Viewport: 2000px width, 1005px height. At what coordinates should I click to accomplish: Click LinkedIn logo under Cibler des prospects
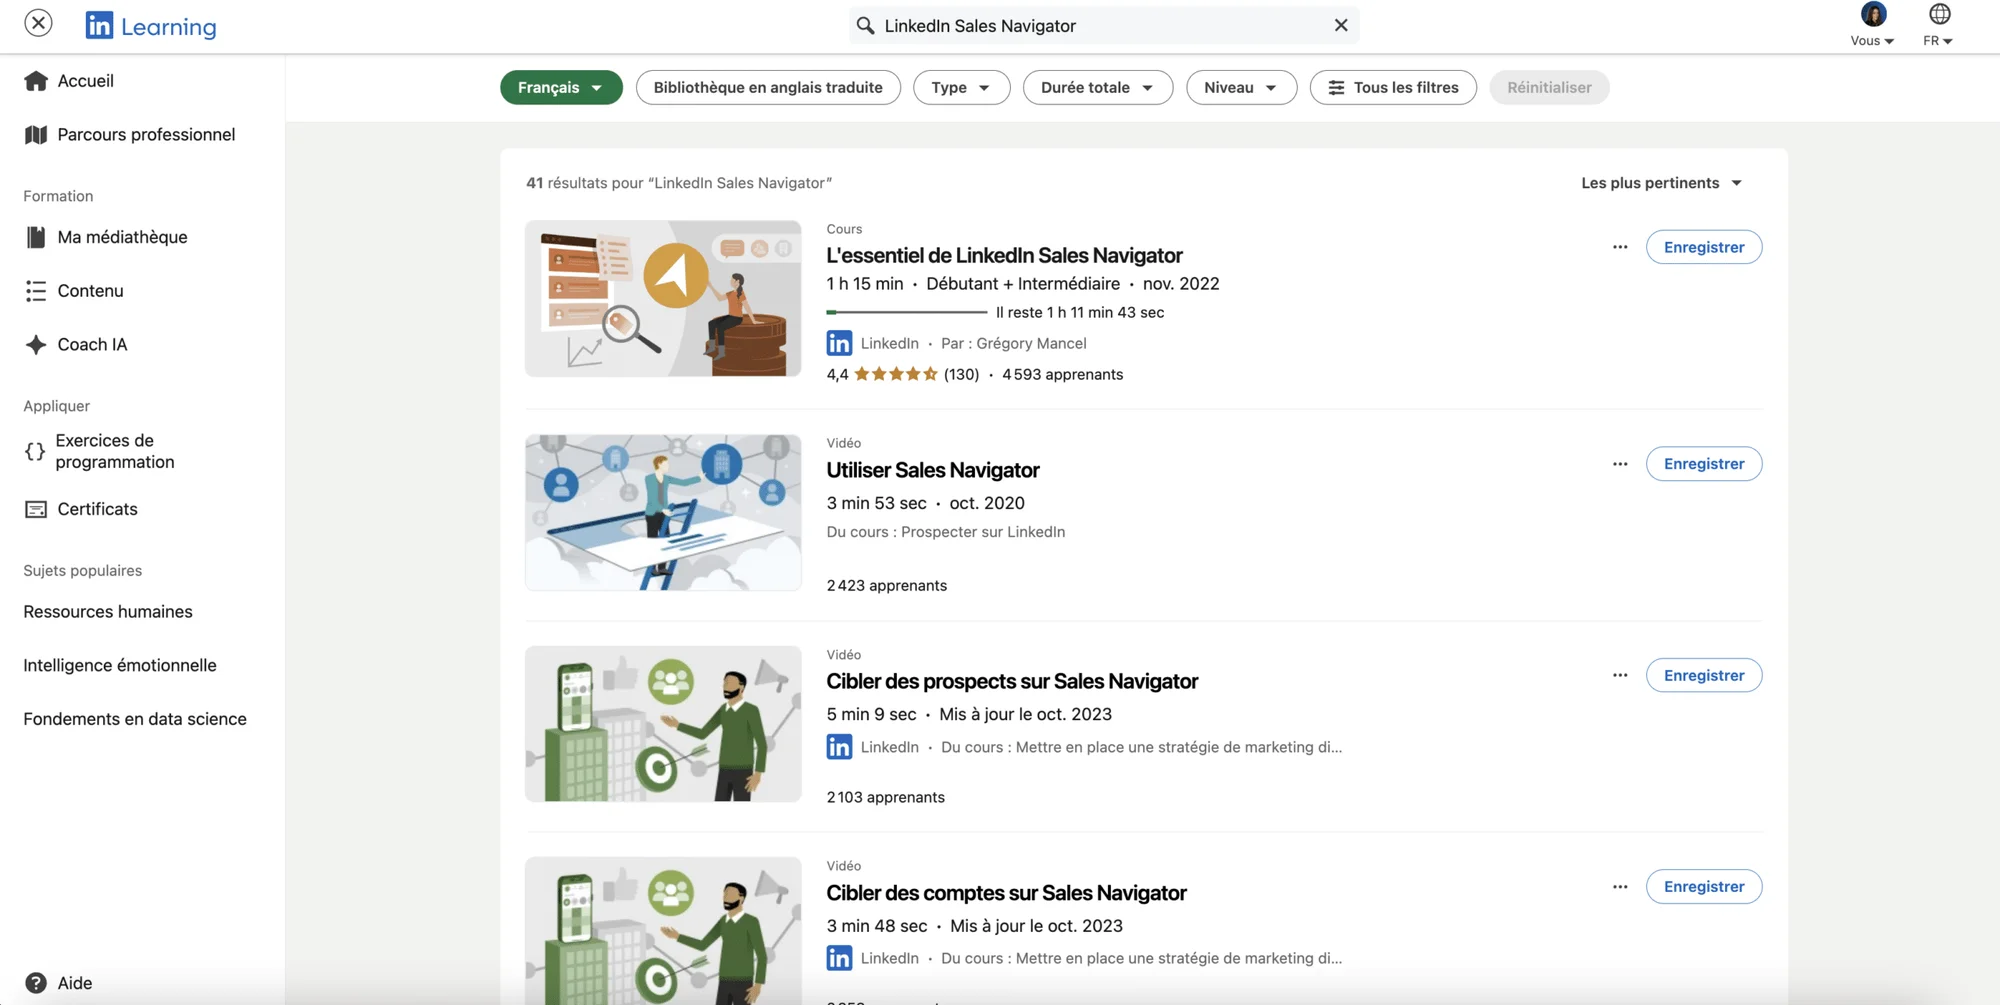click(x=839, y=747)
